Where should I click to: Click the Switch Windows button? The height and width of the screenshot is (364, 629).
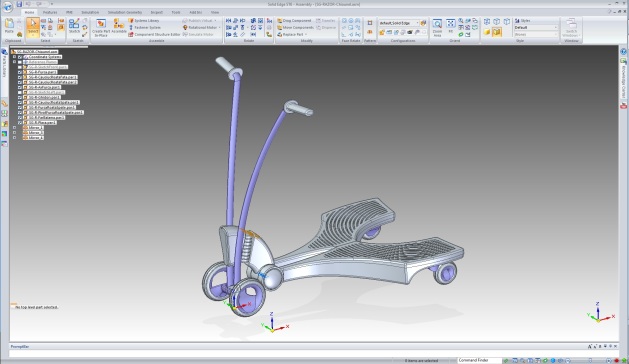[x=571, y=27]
